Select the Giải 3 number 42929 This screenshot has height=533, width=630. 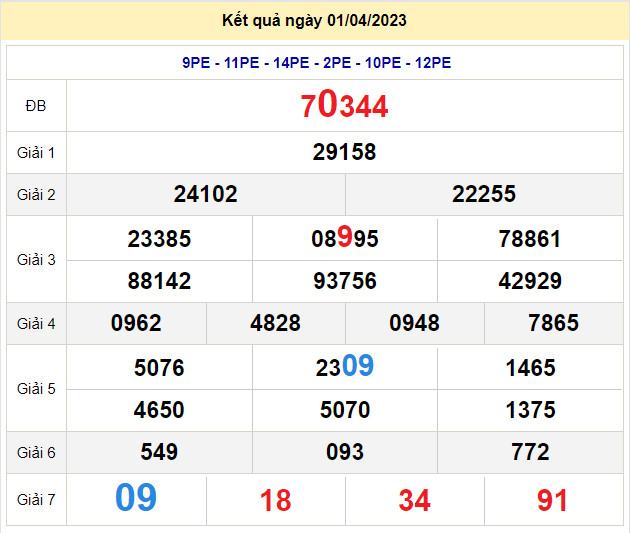530,281
